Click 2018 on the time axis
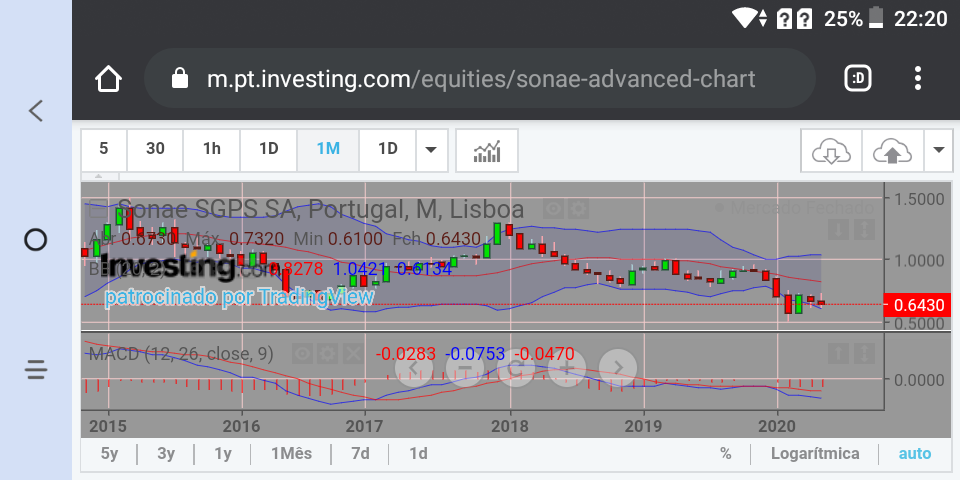Image resolution: width=960 pixels, height=480 pixels. click(x=510, y=426)
